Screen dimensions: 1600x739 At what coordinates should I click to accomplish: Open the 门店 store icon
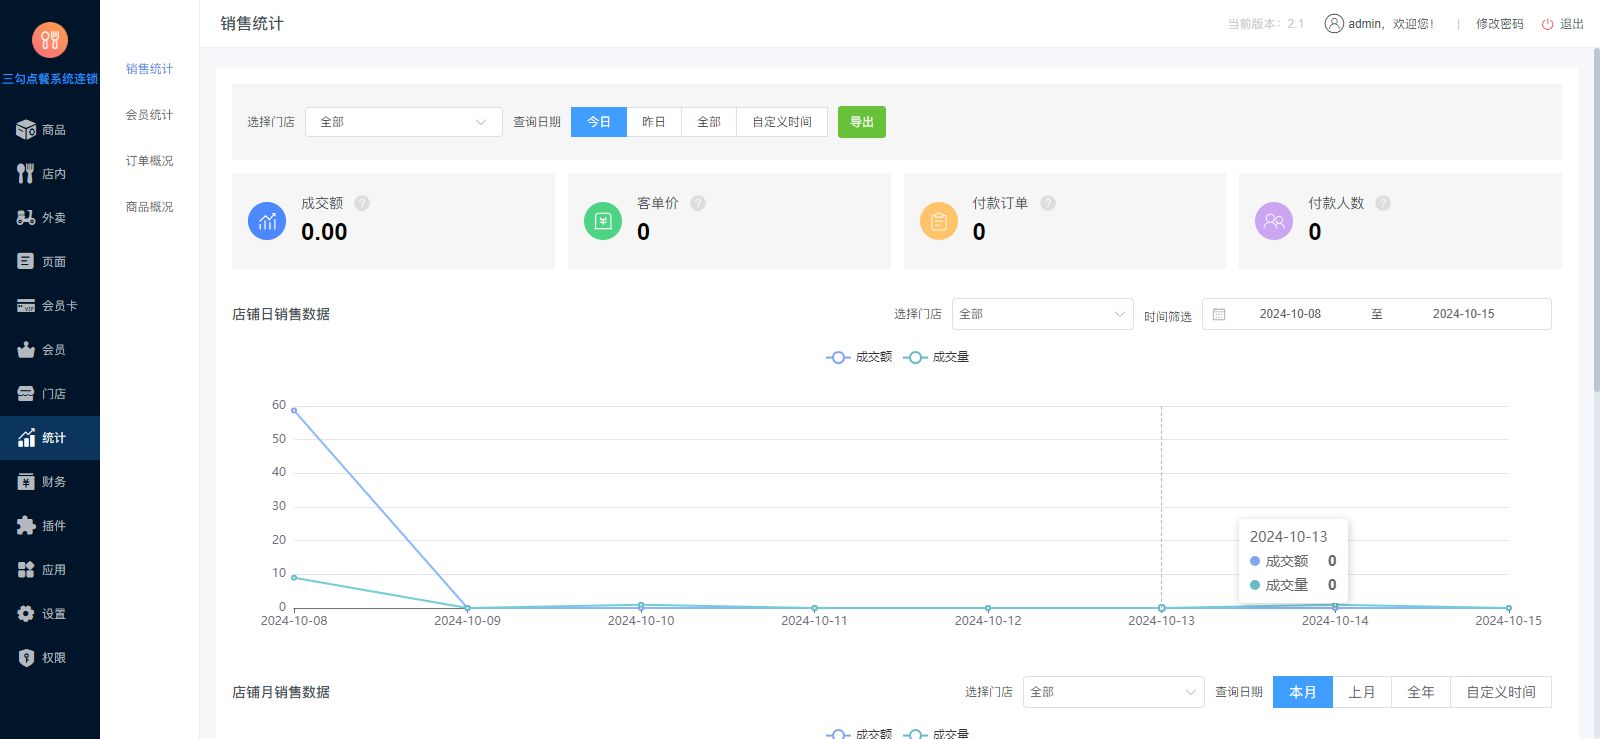26,394
